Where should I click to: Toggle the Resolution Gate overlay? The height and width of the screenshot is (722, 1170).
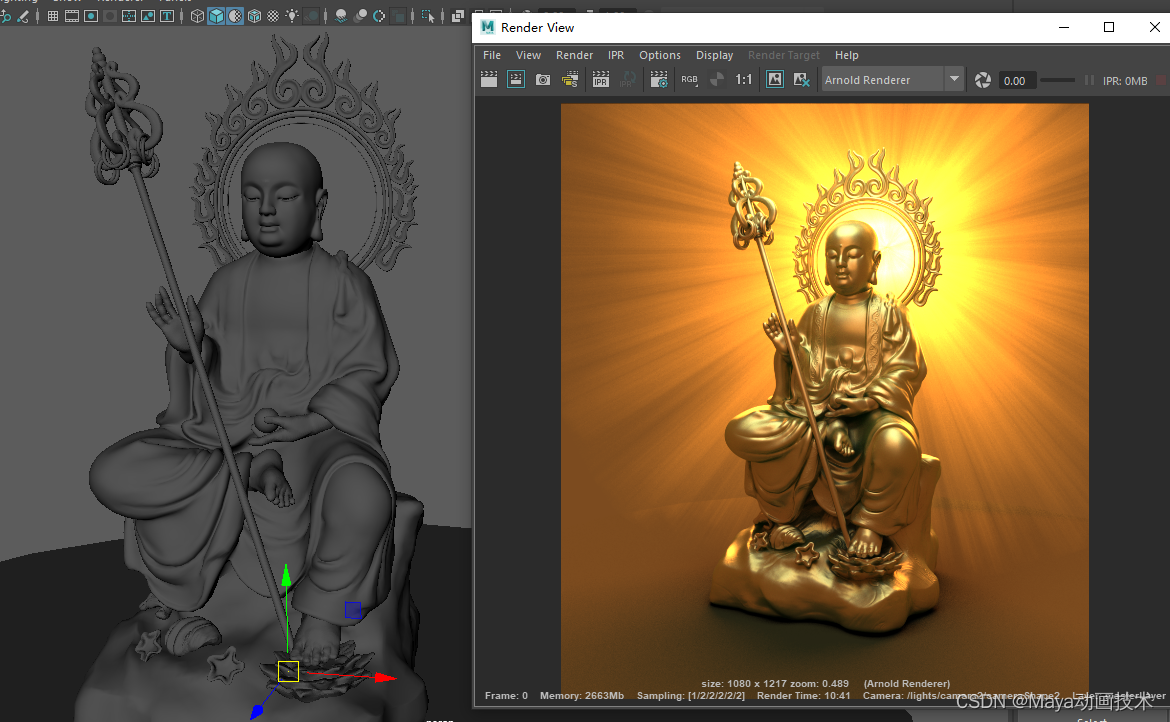(x=91, y=16)
